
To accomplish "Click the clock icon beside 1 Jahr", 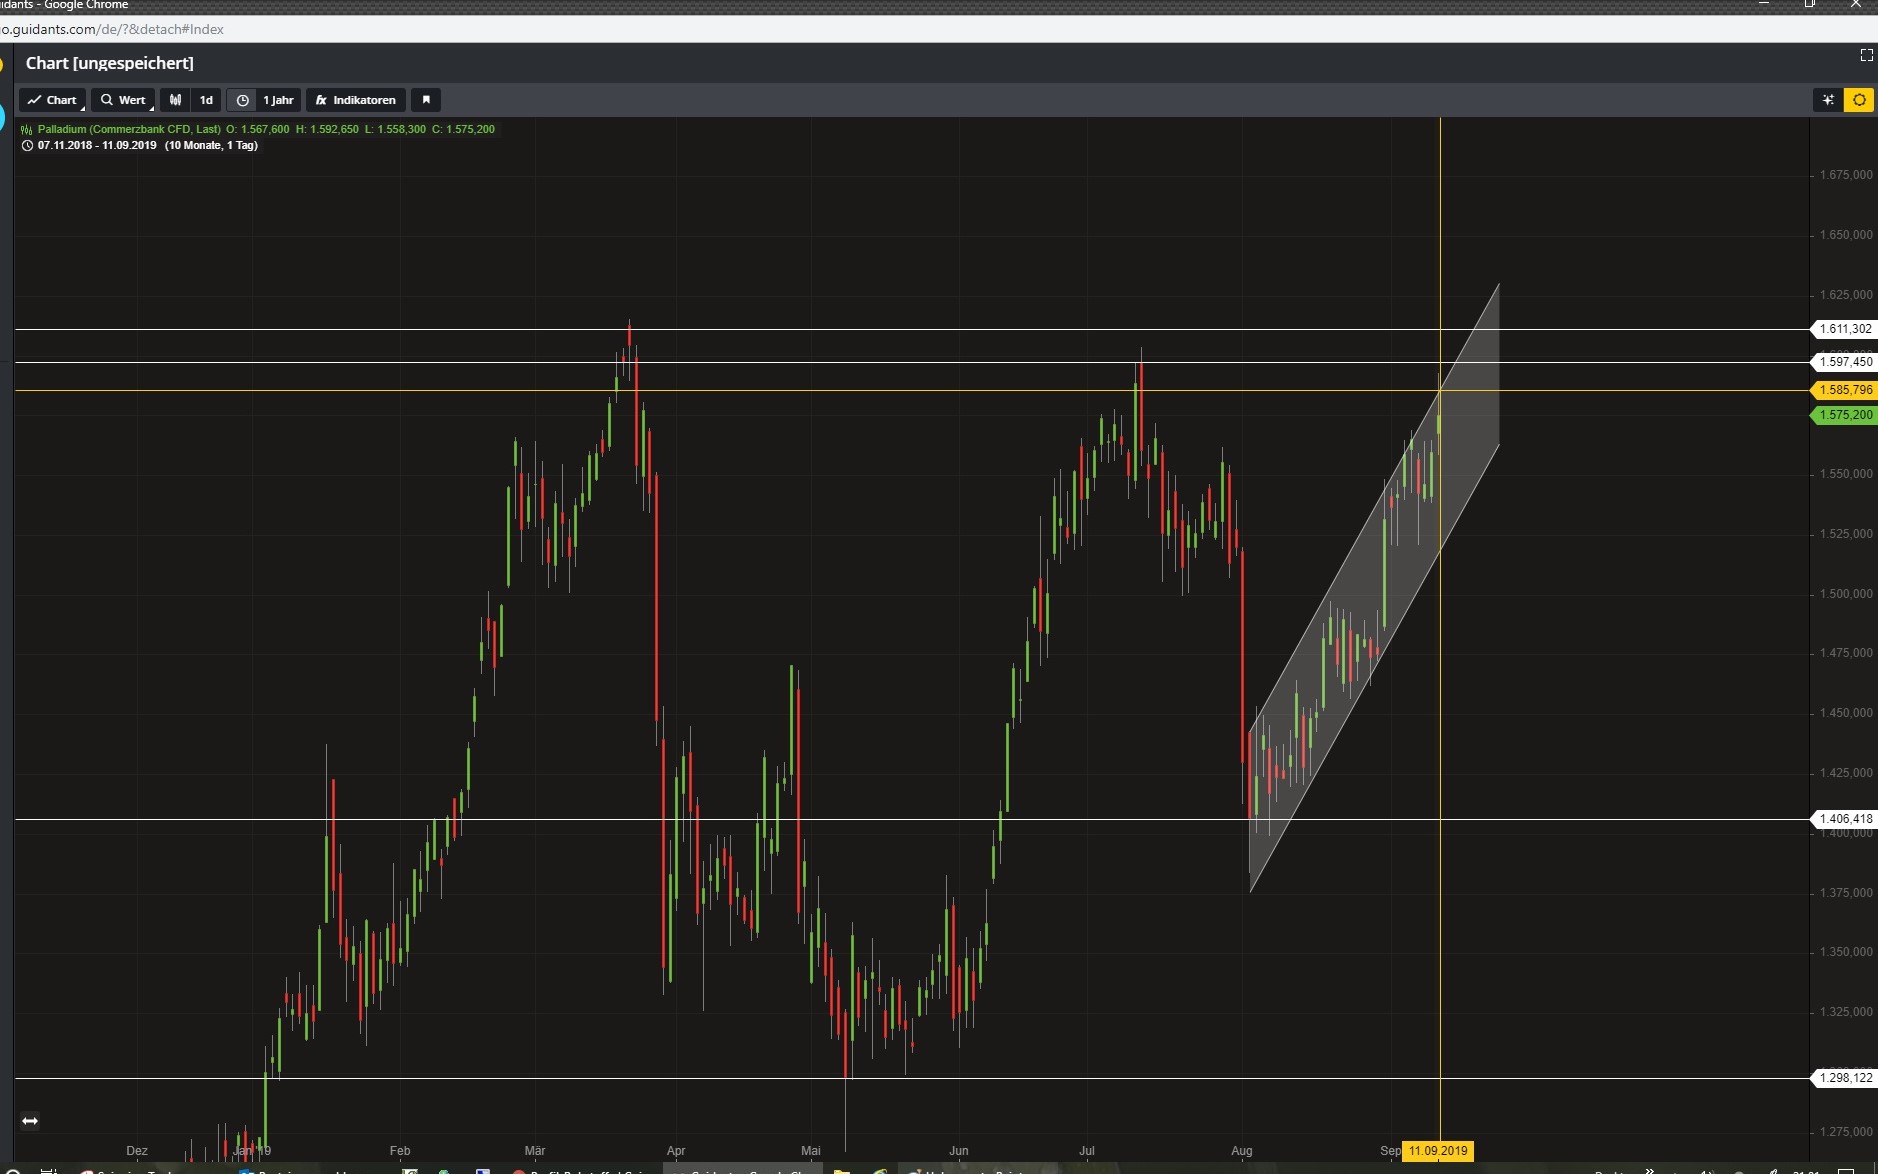I will tap(243, 100).
